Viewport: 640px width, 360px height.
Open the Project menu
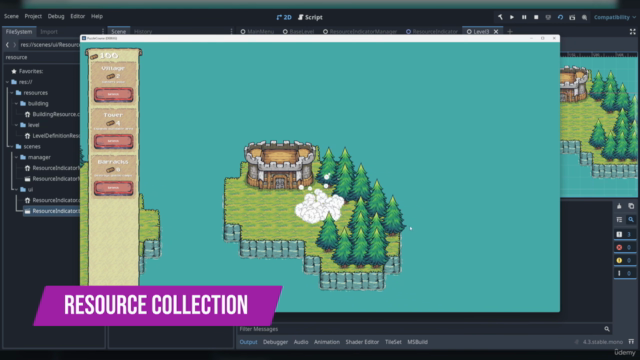tap(33, 16)
